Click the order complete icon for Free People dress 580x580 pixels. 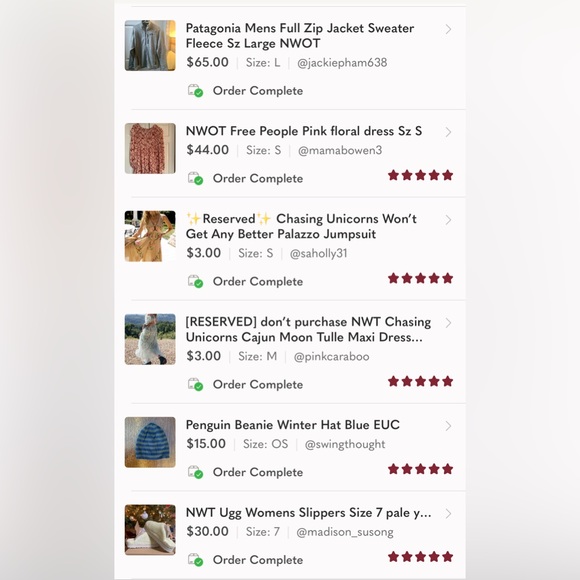pos(195,178)
